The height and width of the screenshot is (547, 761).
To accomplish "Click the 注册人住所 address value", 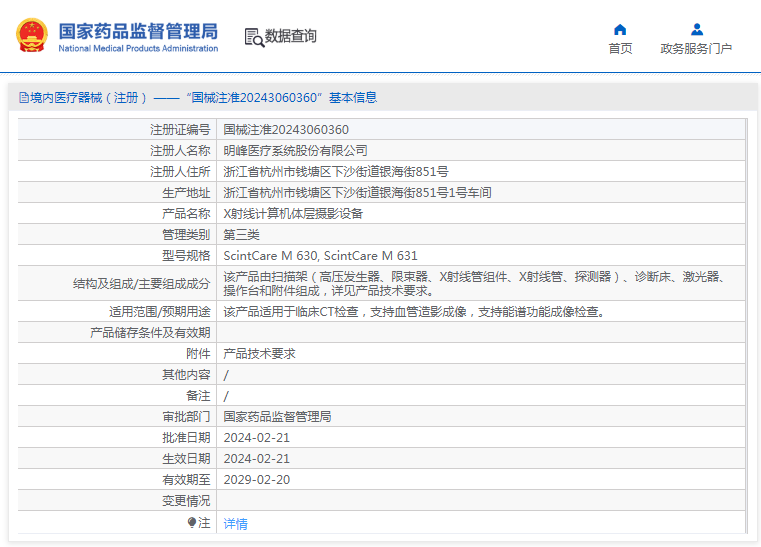I will 336,171.
